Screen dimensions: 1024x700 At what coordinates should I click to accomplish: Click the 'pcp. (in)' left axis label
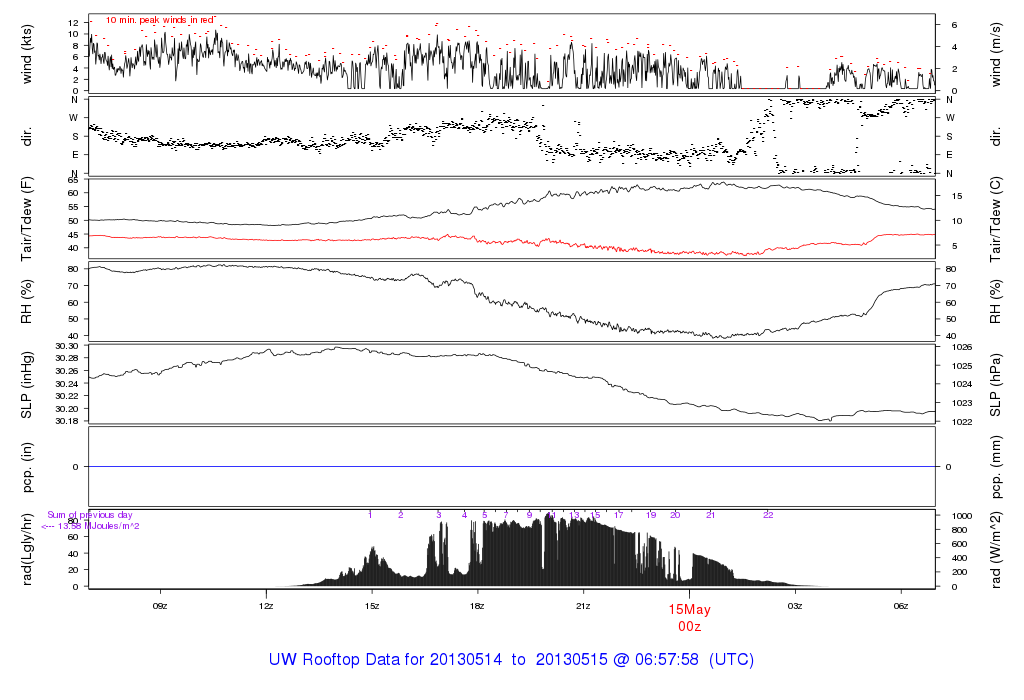pos(27,466)
